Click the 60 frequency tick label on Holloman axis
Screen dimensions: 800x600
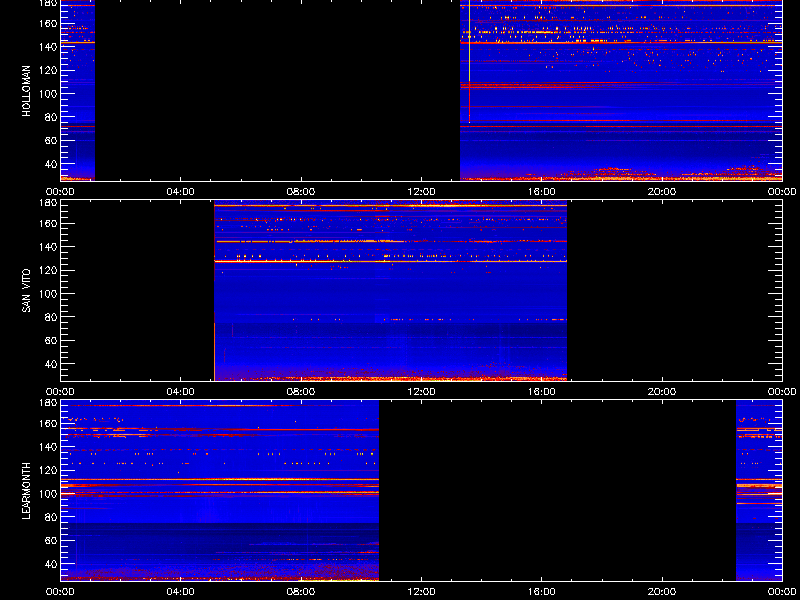(x=51, y=141)
